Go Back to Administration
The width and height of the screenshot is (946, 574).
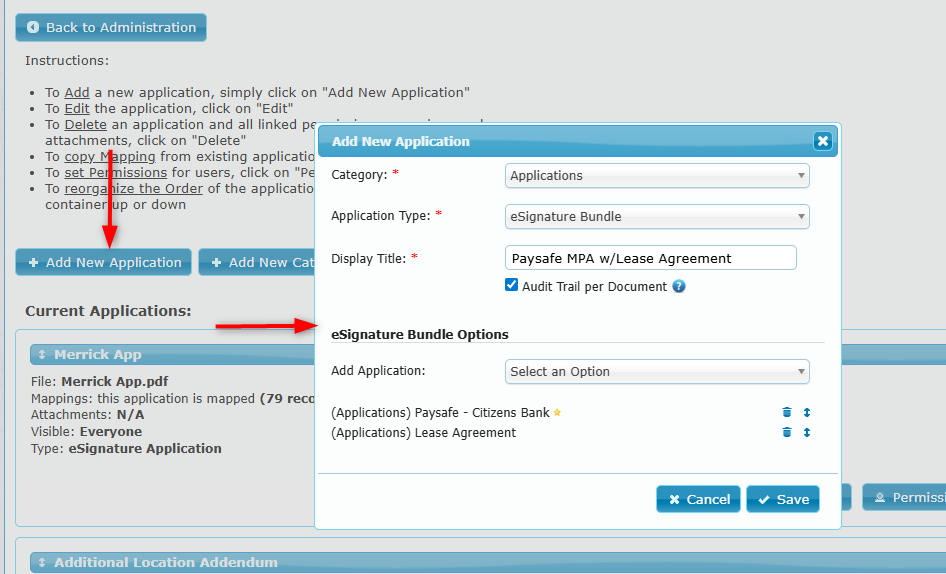point(110,28)
